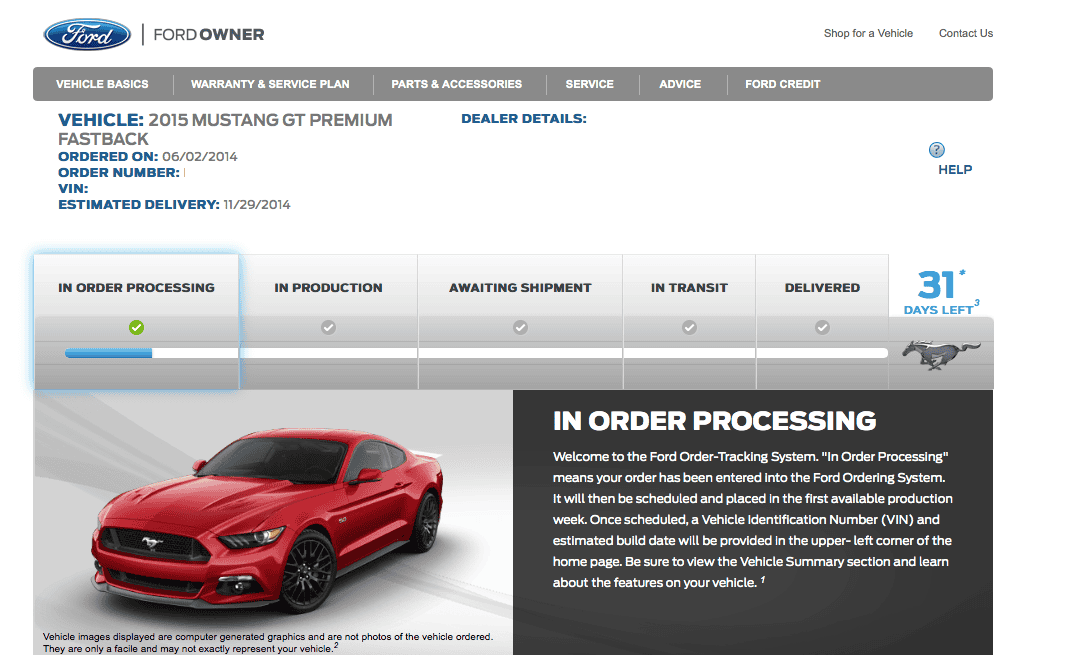Click the Order Number label
Image resolution: width=1088 pixels, height=672 pixels.
tap(119, 173)
